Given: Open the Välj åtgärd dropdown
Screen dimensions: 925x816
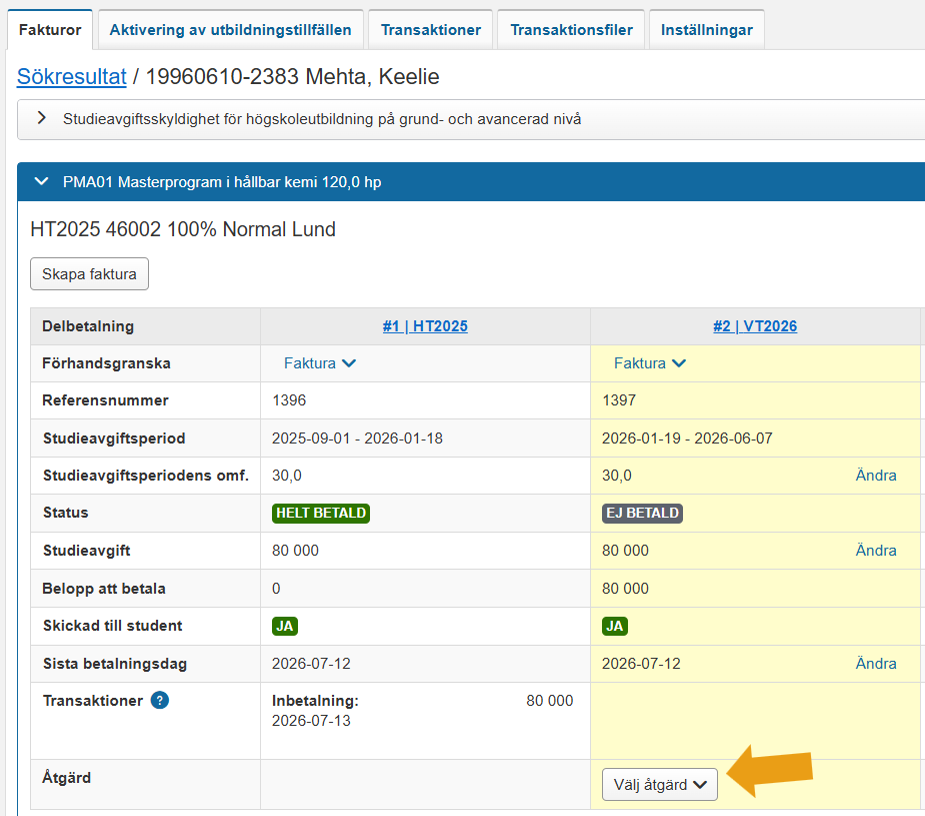Looking at the screenshot, I should point(660,785).
